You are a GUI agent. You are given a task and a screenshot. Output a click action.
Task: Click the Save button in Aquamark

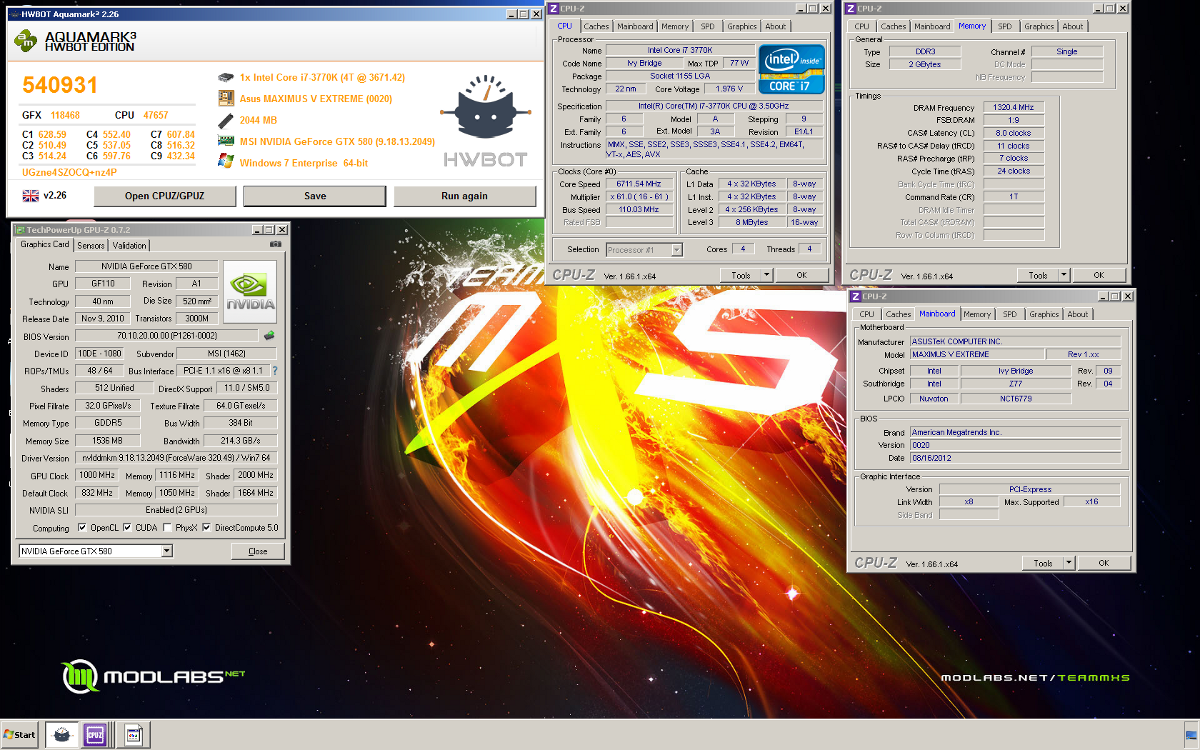tap(315, 196)
